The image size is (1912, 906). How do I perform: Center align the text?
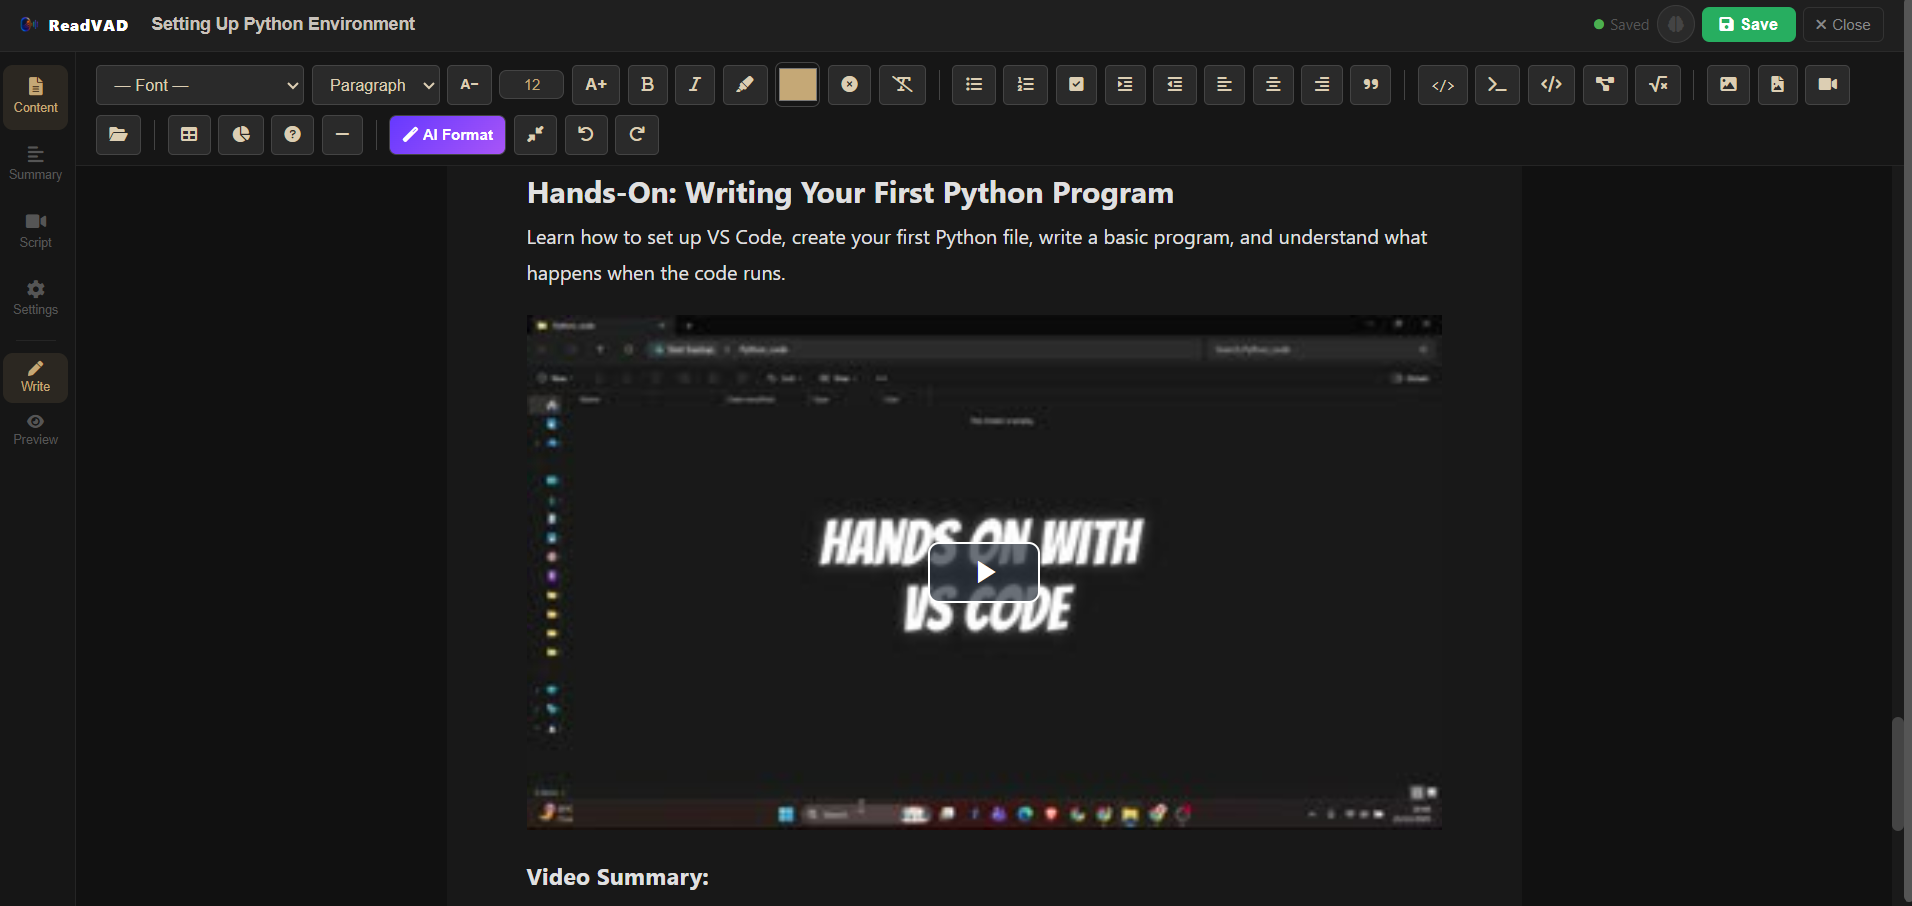[x=1273, y=85]
